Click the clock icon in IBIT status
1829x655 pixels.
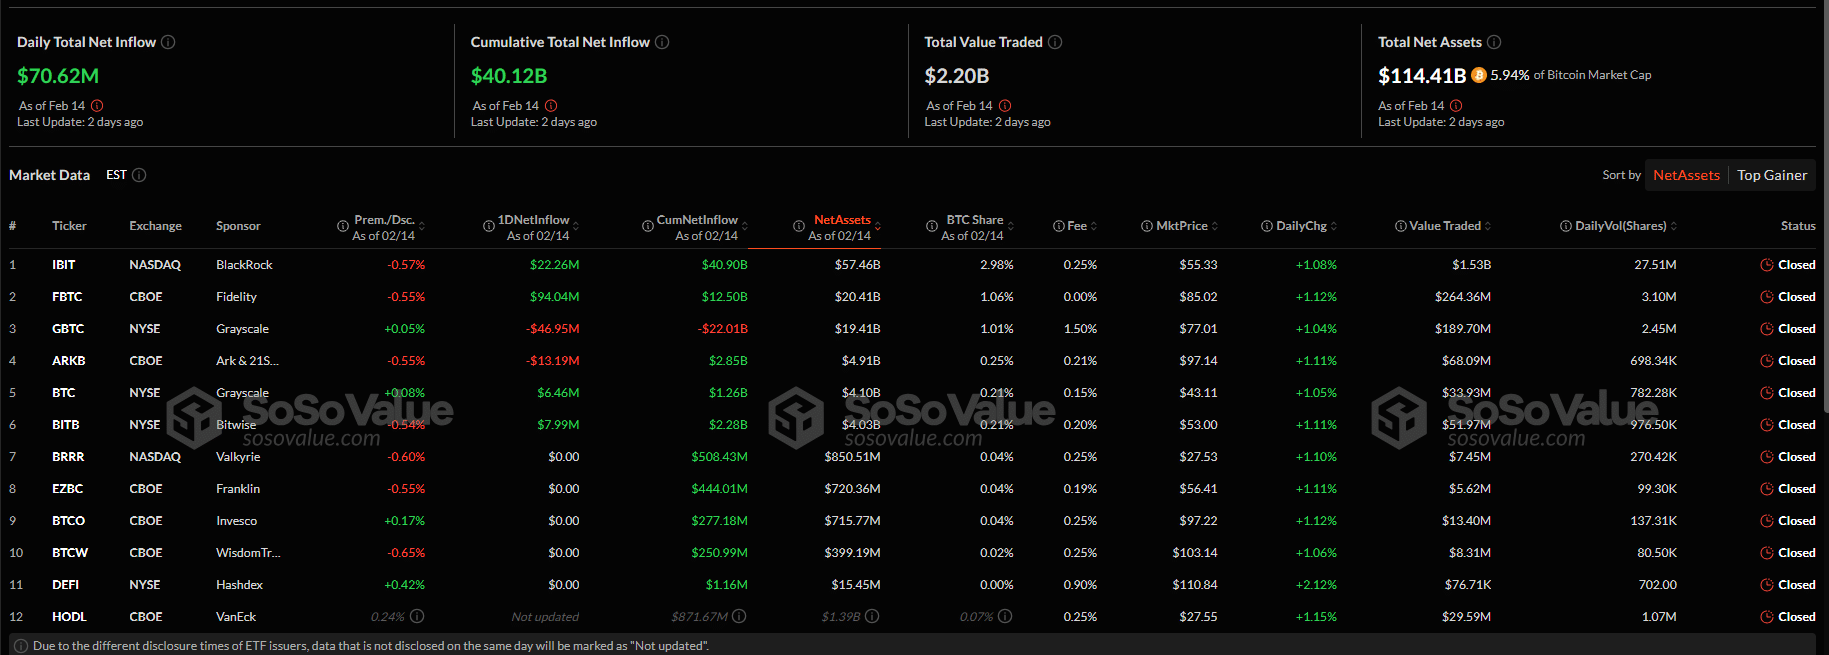click(x=1767, y=265)
